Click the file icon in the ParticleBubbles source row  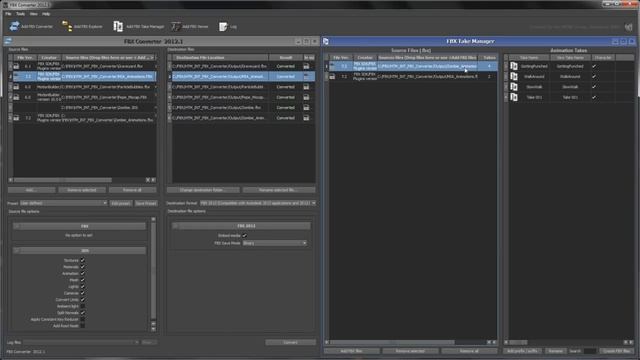pos(16,87)
